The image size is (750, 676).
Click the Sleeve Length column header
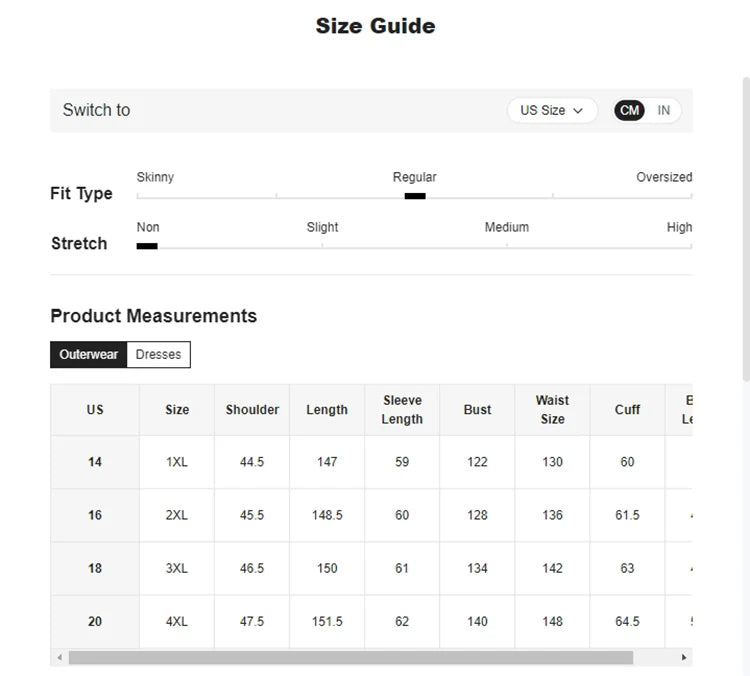402,410
